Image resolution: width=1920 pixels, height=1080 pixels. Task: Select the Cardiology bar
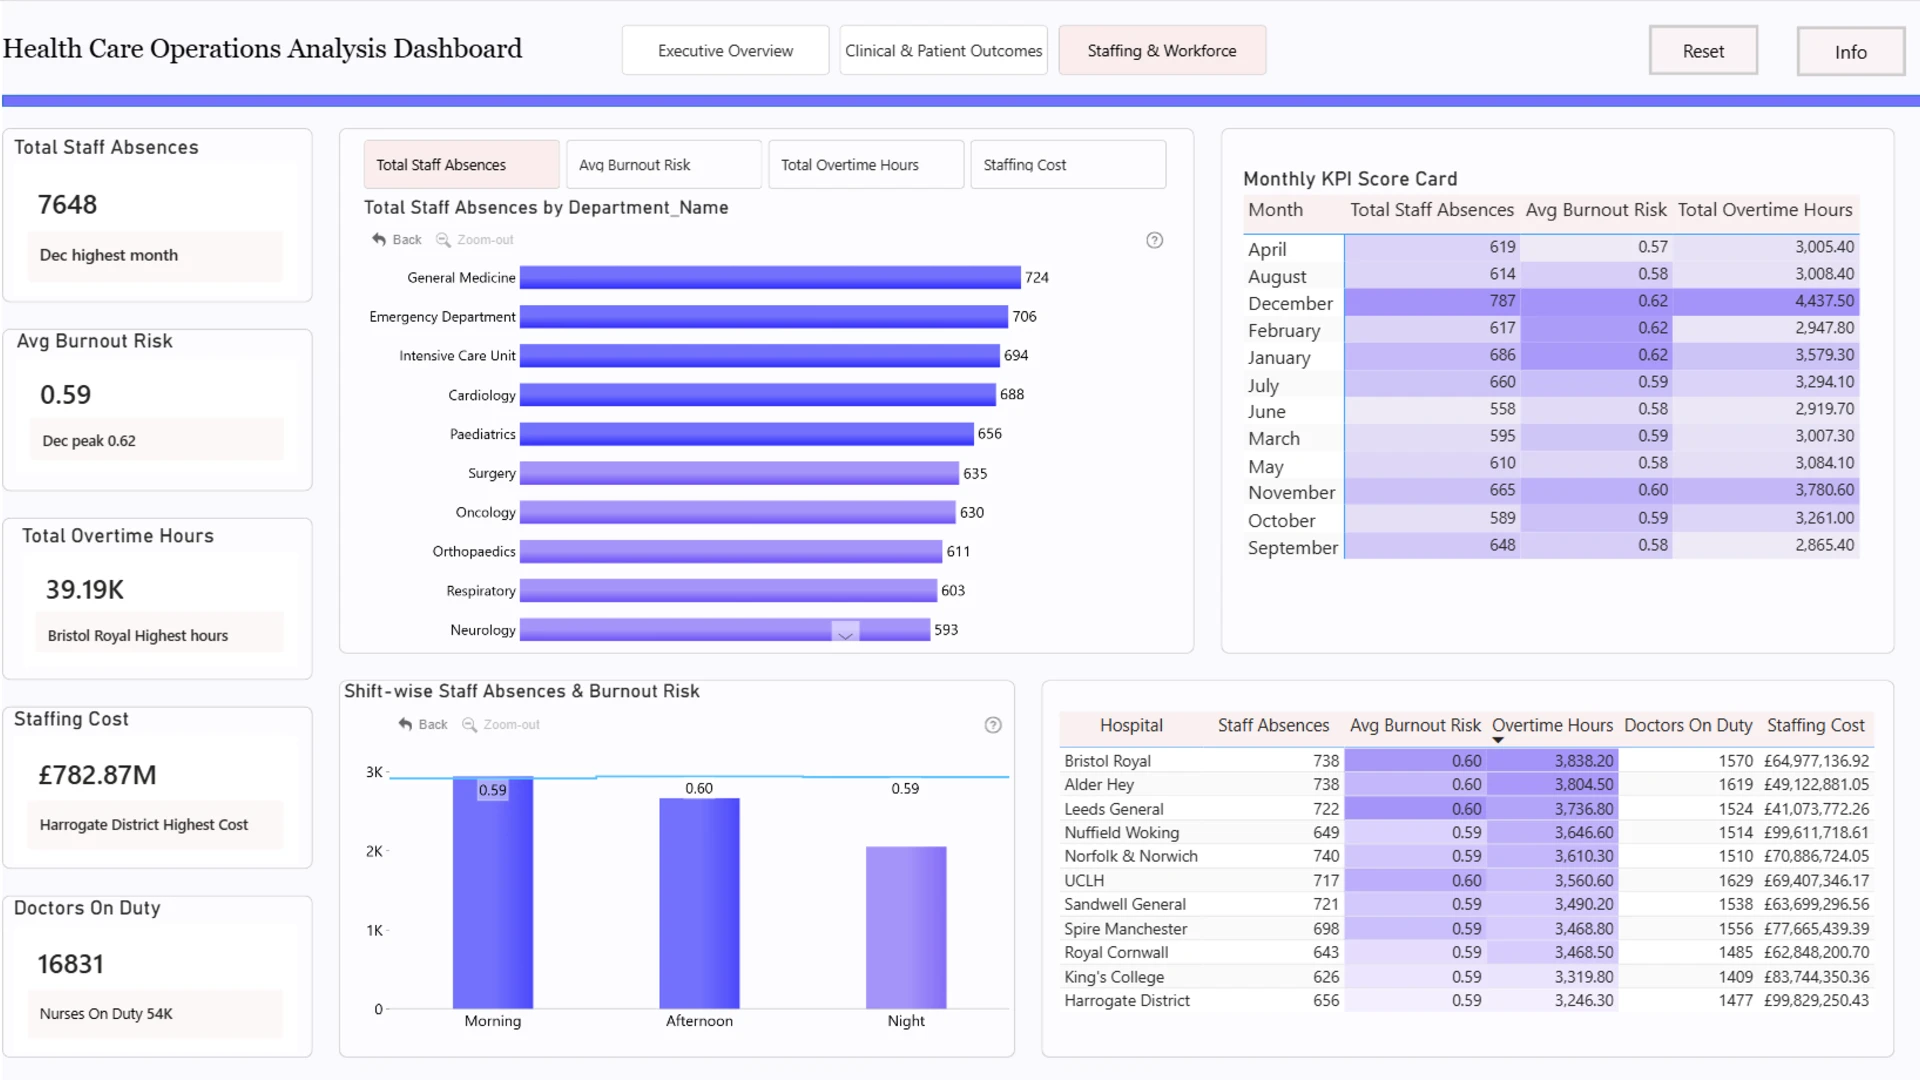pyautogui.click(x=758, y=395)
